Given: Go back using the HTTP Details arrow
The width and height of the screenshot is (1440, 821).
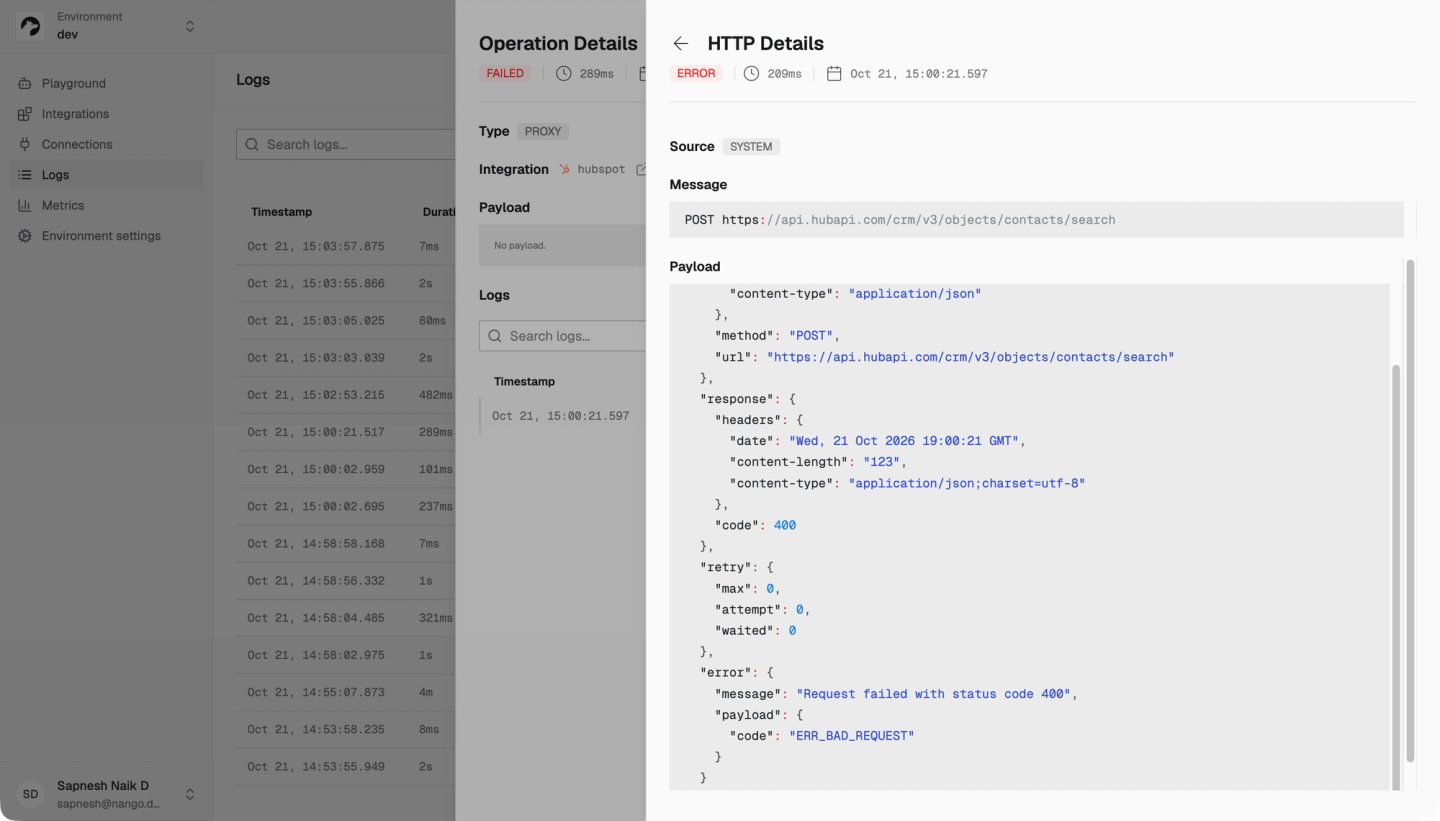Looking at the screenshot, I should [x=681, y=44].
